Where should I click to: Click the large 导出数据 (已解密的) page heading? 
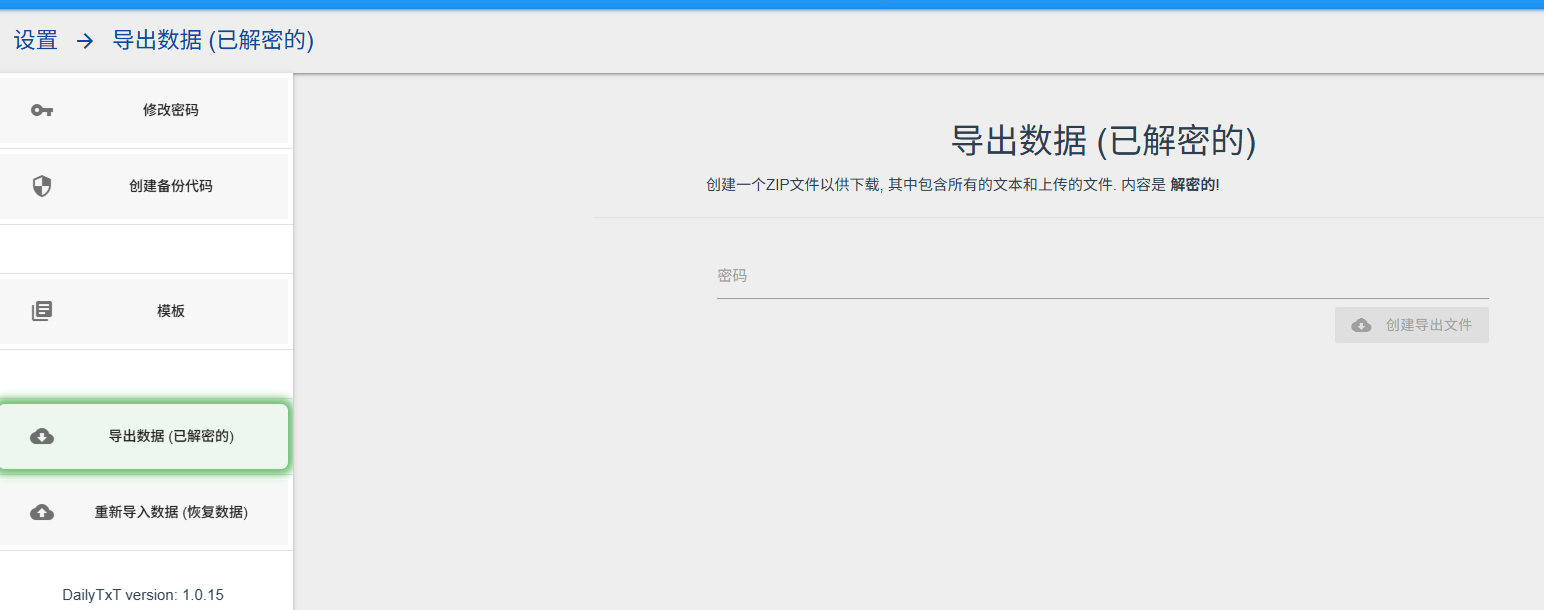(x=1103, y=141)
